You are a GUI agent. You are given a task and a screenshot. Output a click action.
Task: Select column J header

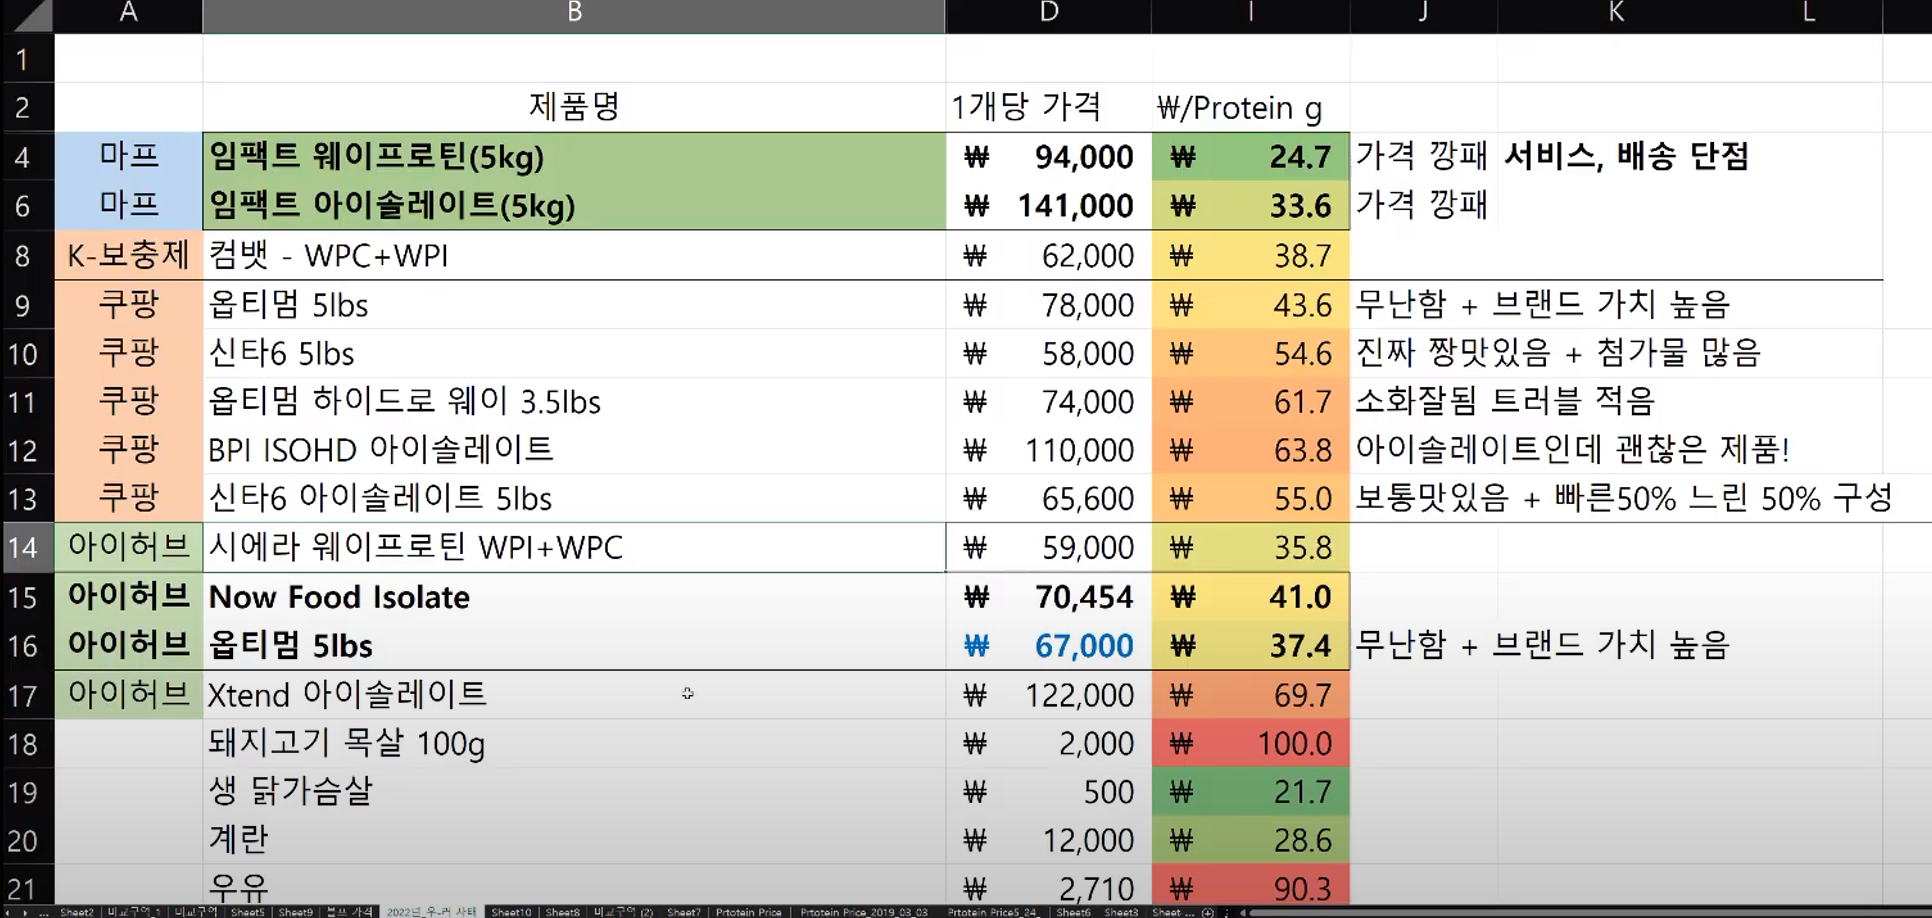coord(1423,14)
